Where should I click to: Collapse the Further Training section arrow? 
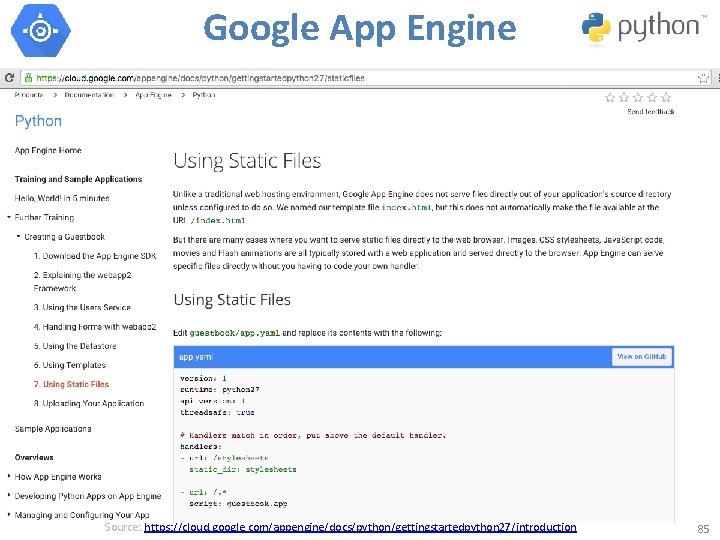[x=9, y=217]
